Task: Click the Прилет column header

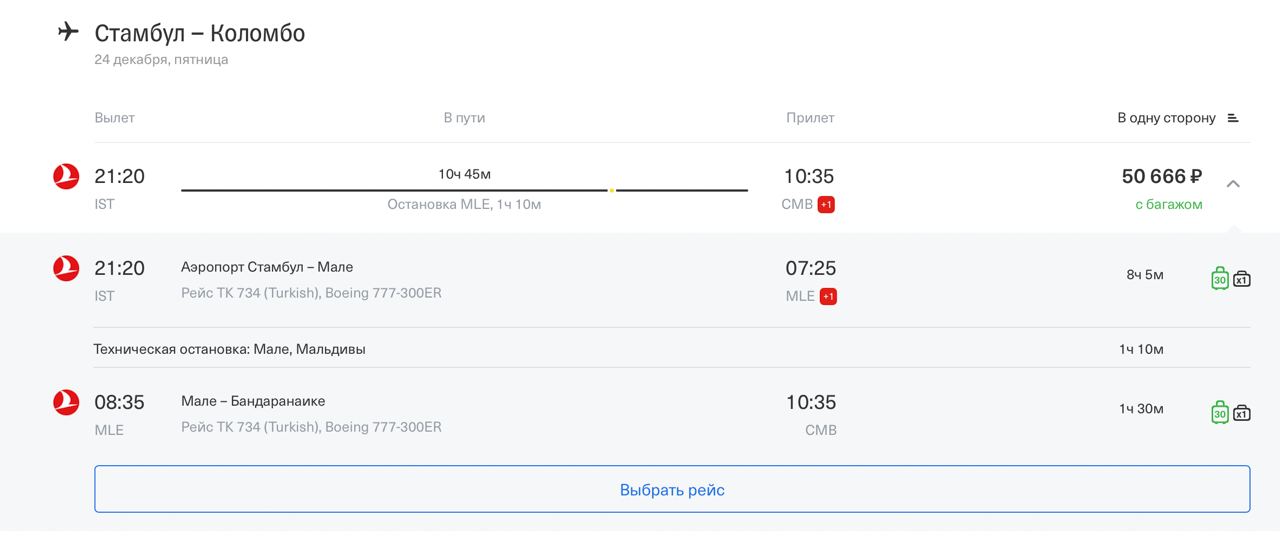Action: coord(810,118)
